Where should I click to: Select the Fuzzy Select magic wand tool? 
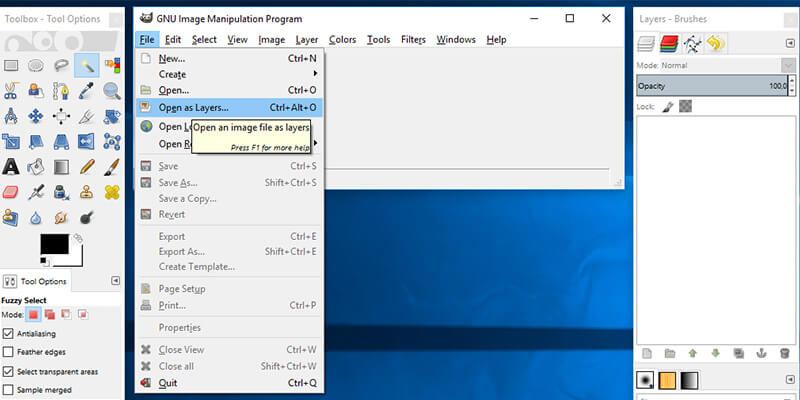coord(87,65)
